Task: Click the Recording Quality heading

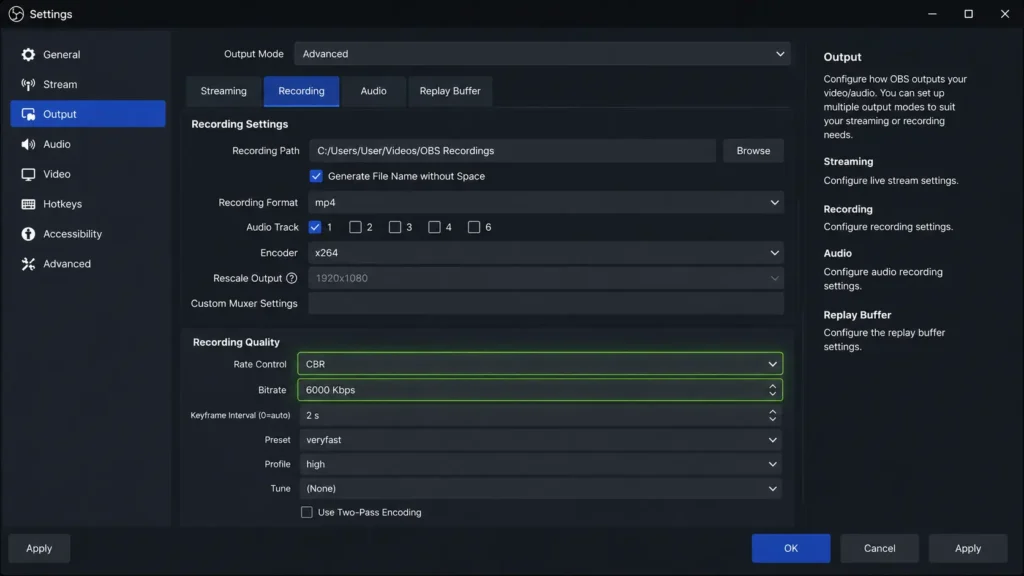Action: coord(236,342)
